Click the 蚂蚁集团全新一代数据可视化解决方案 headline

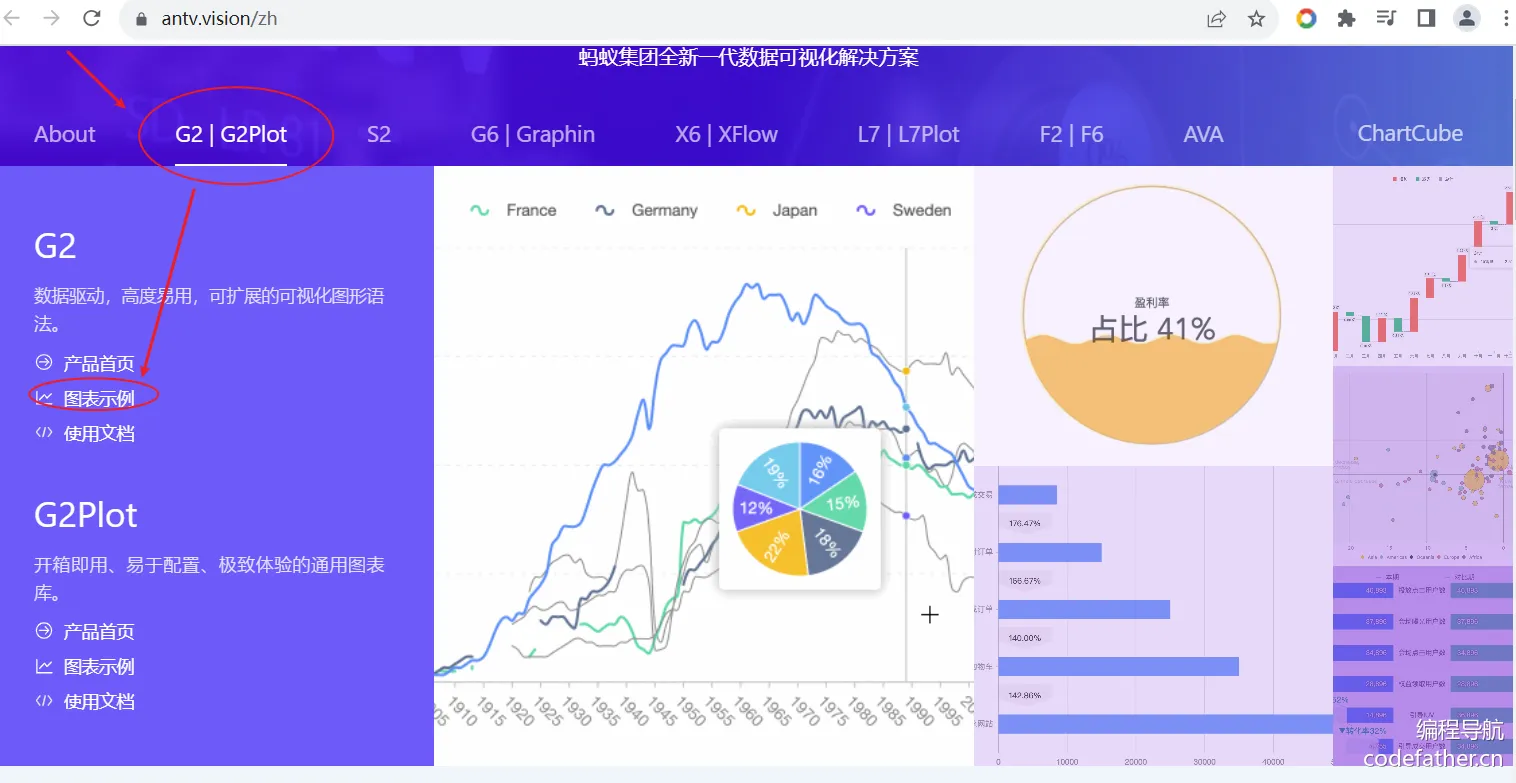(749, 57)
